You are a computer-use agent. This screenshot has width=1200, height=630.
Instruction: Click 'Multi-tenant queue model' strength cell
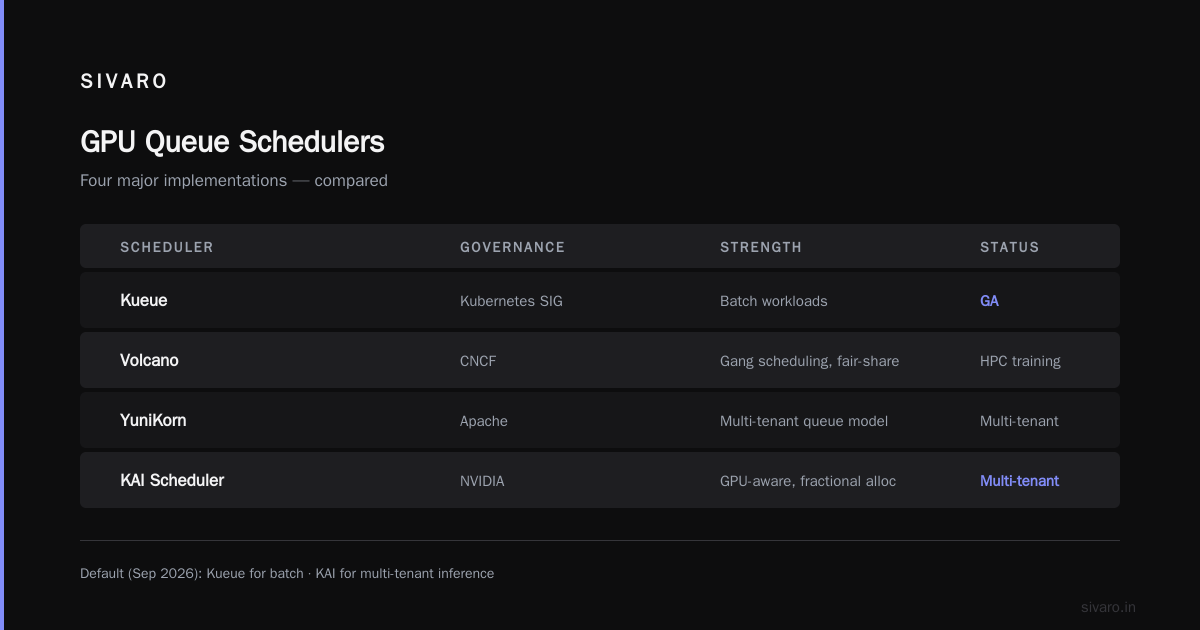click(x=804, y=421)
